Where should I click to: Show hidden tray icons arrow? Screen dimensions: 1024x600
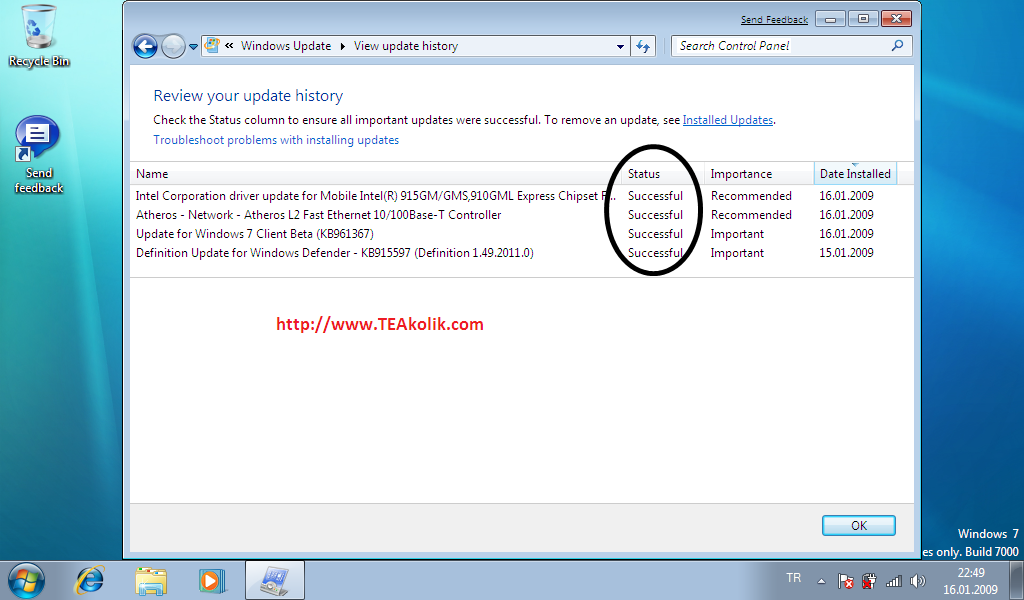click(x=822, y=580)
